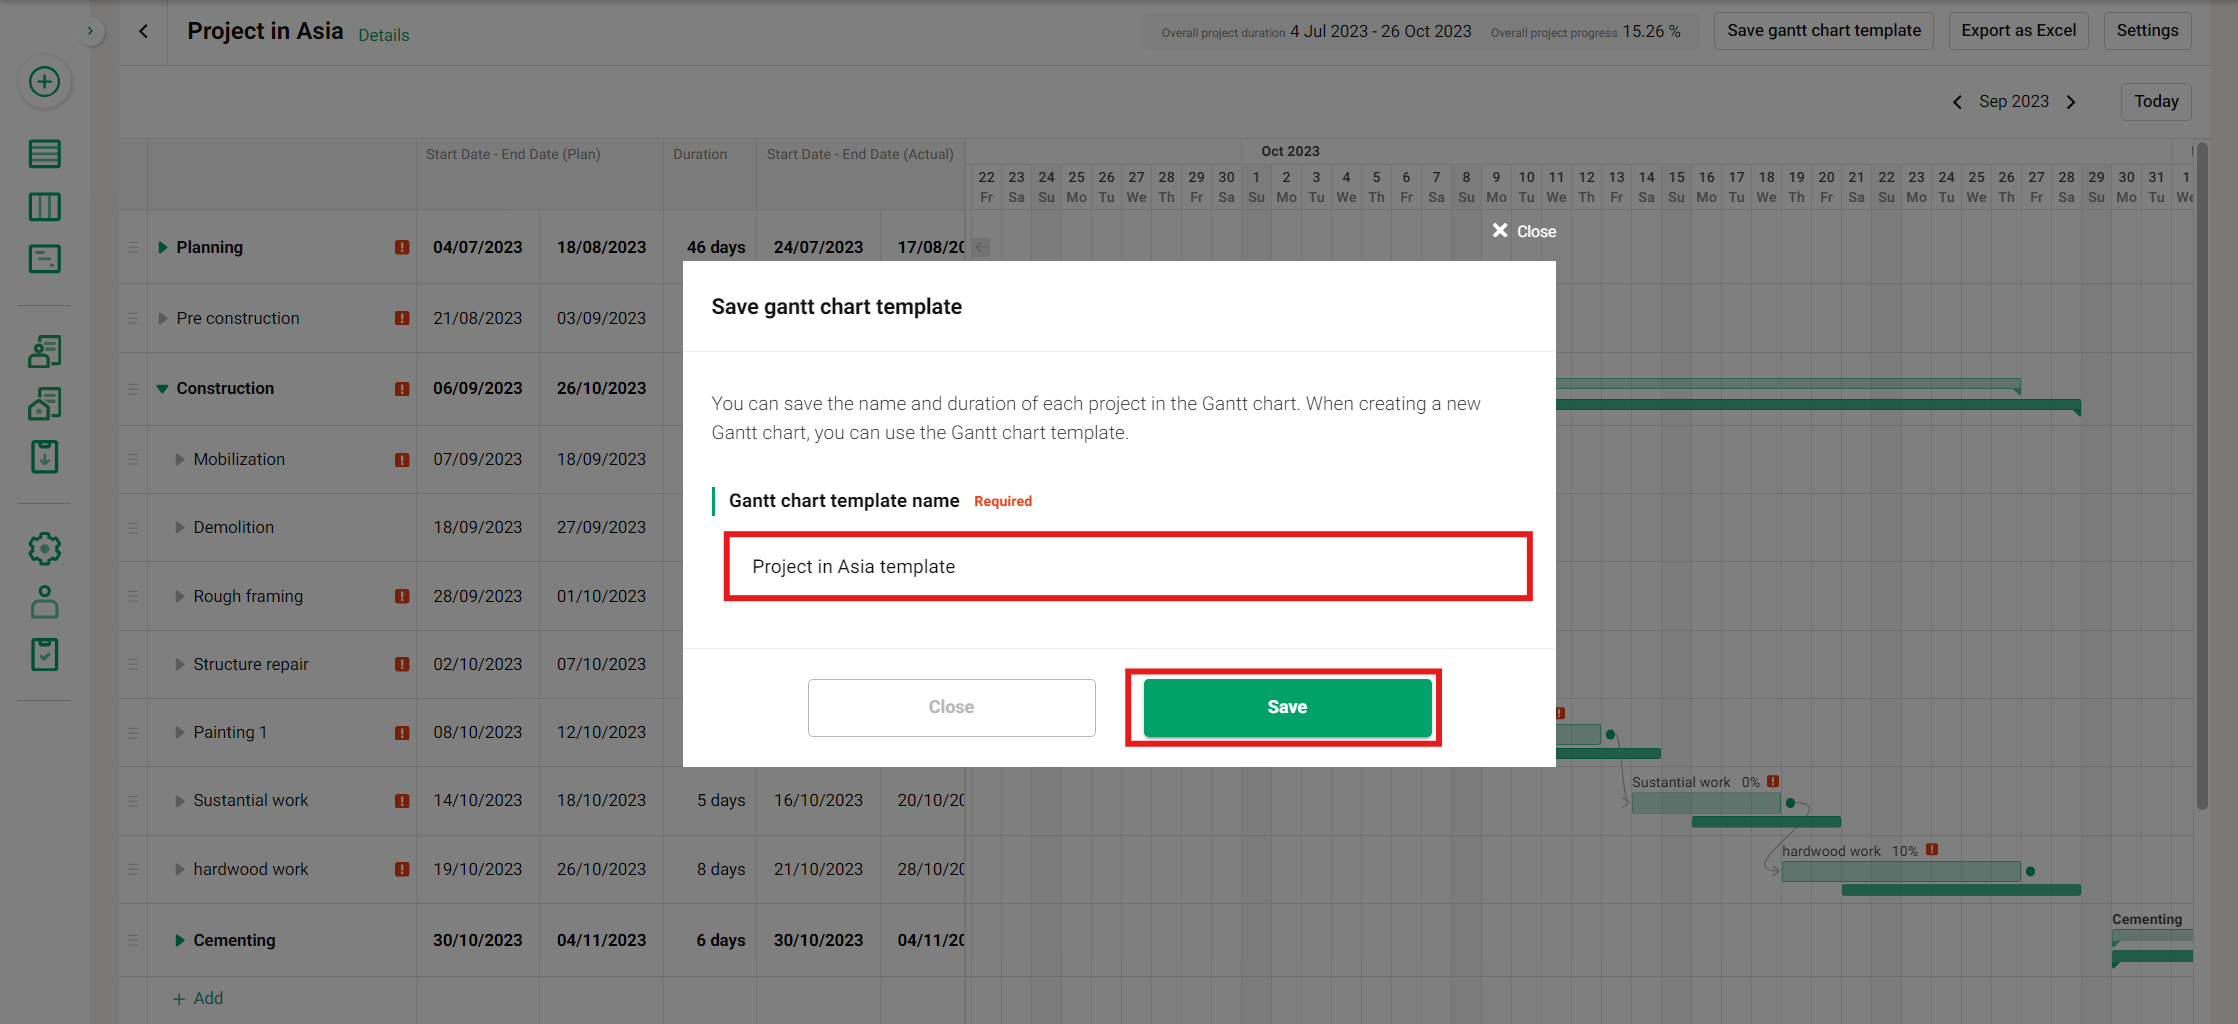The height and width of the screenshot is (1024, 2238).
Task: Select the person document icon in sidebar
Action: [x=44, y=352]
